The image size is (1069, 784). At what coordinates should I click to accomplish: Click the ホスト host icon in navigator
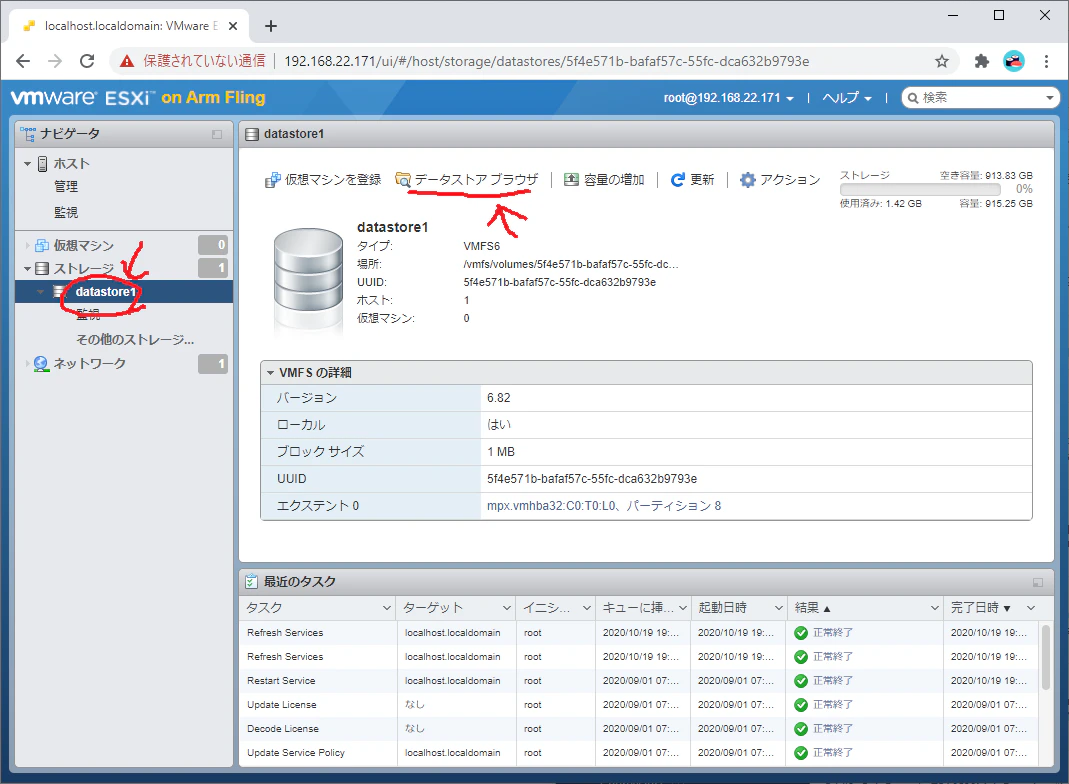(x=42, y=164)
